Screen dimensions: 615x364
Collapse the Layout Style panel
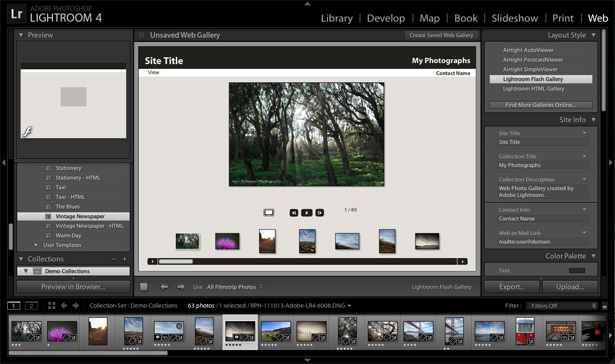pyautogui.click(x=593, y=35)
